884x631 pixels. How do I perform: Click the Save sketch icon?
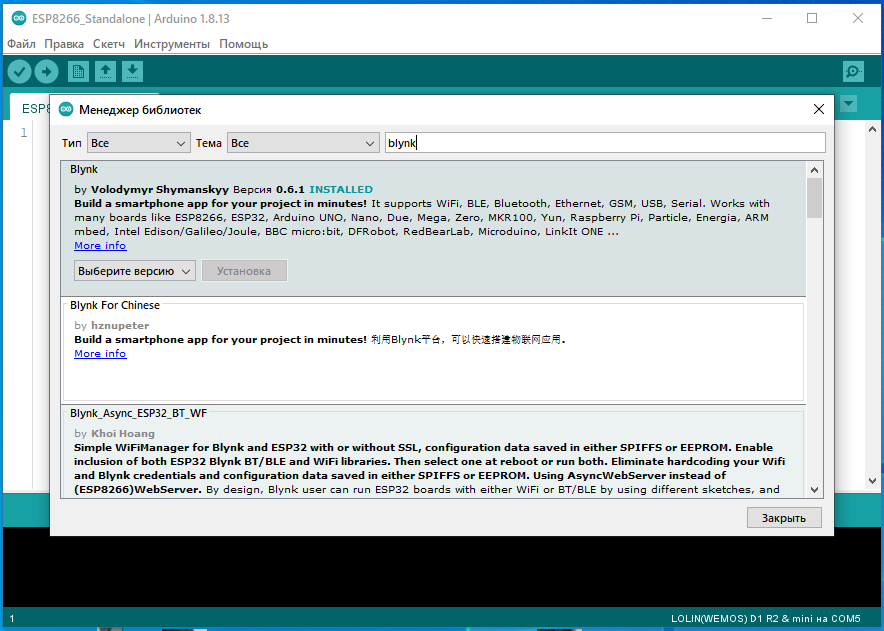[132, 71]
